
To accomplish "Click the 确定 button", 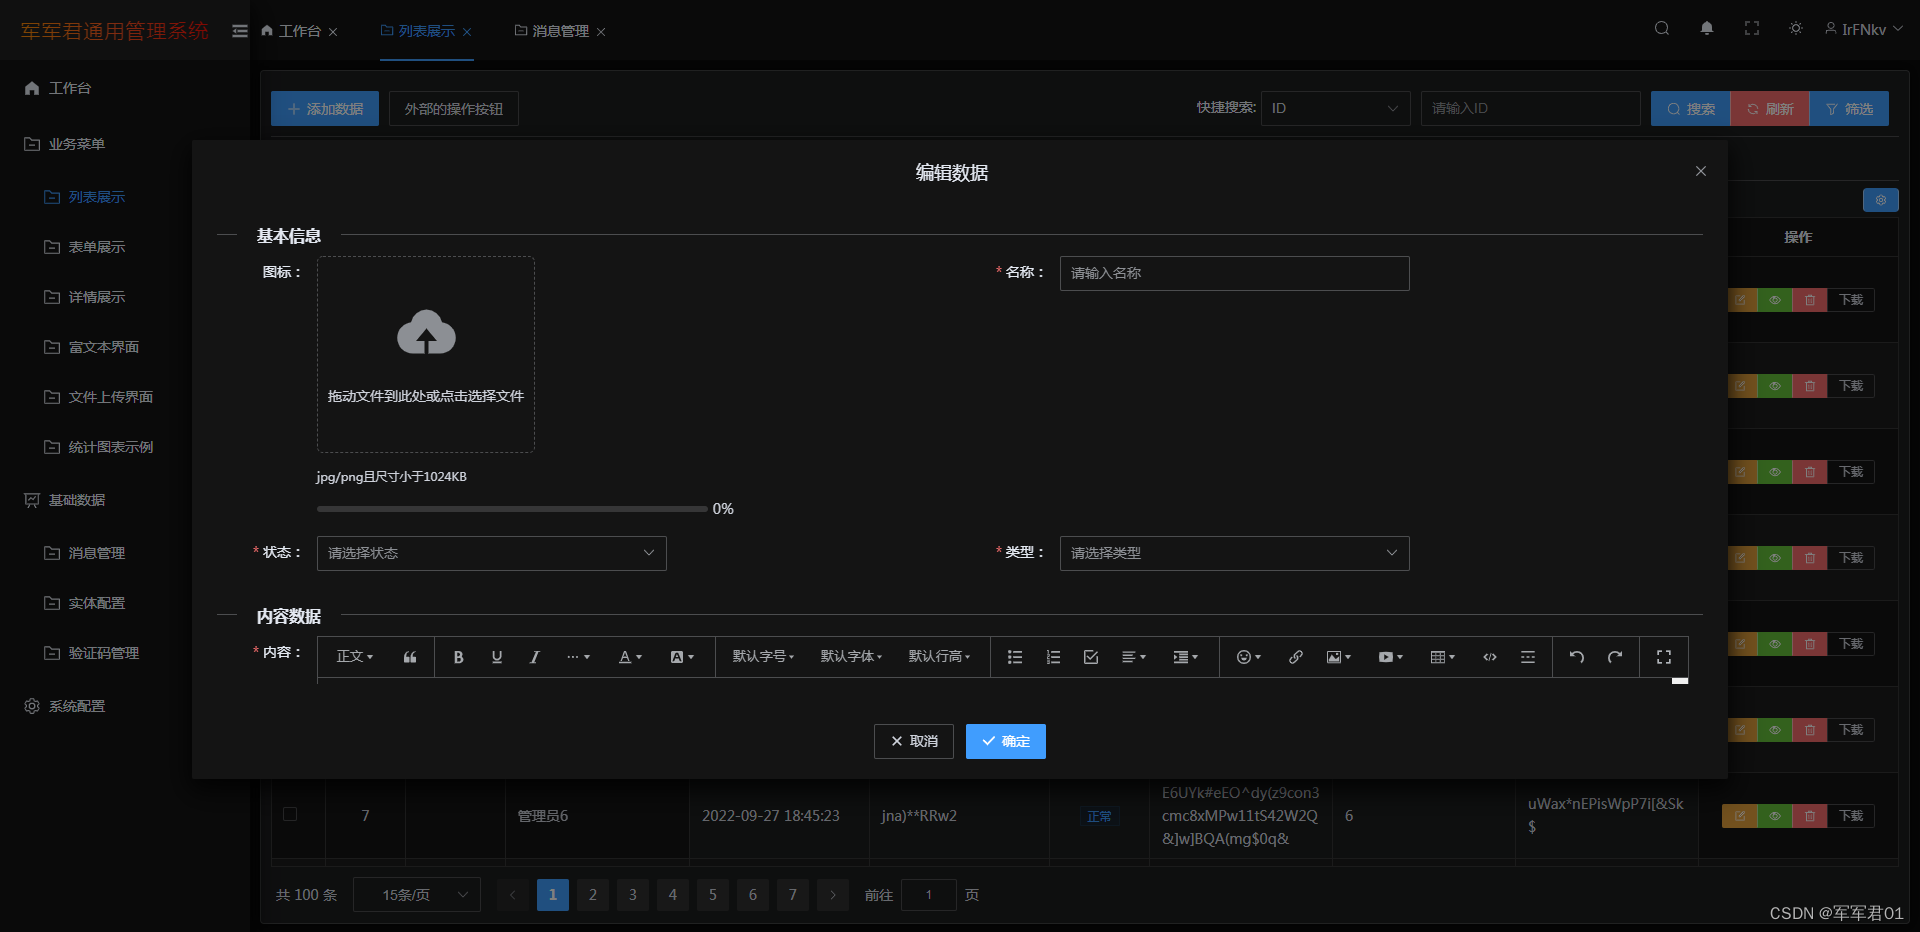I will pyautogui.click(x=1006, y=741).
